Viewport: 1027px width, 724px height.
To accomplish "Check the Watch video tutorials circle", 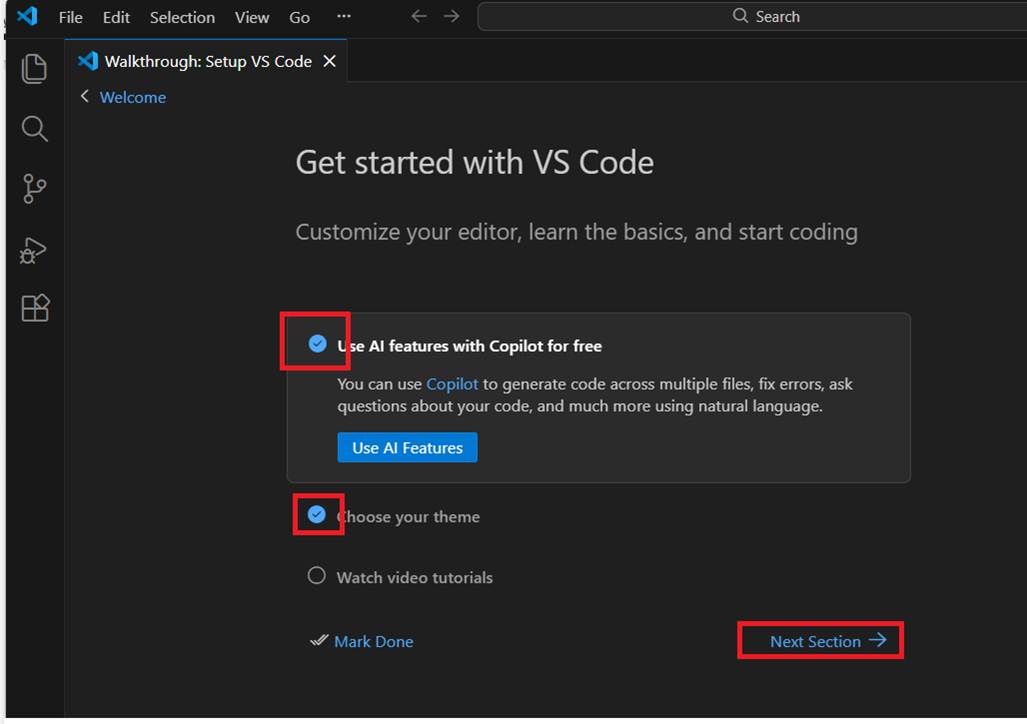I will 317,576.
